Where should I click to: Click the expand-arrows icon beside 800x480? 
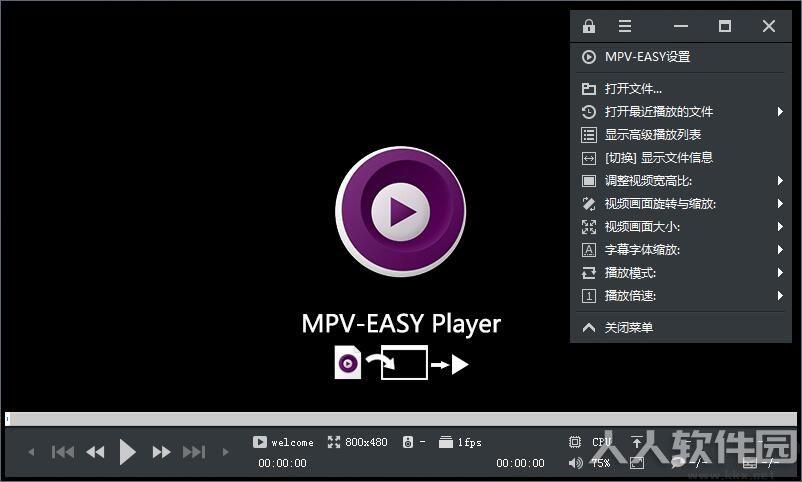334,442
